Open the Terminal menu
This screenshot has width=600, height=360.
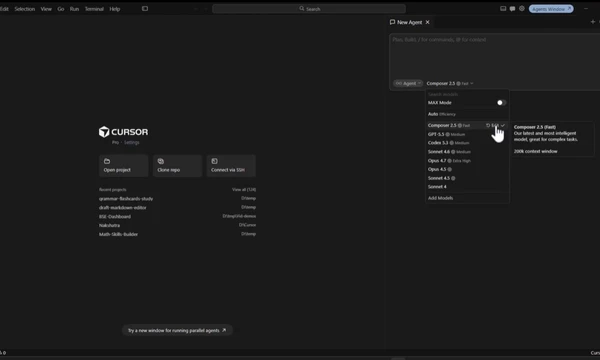tap(94, 9)
